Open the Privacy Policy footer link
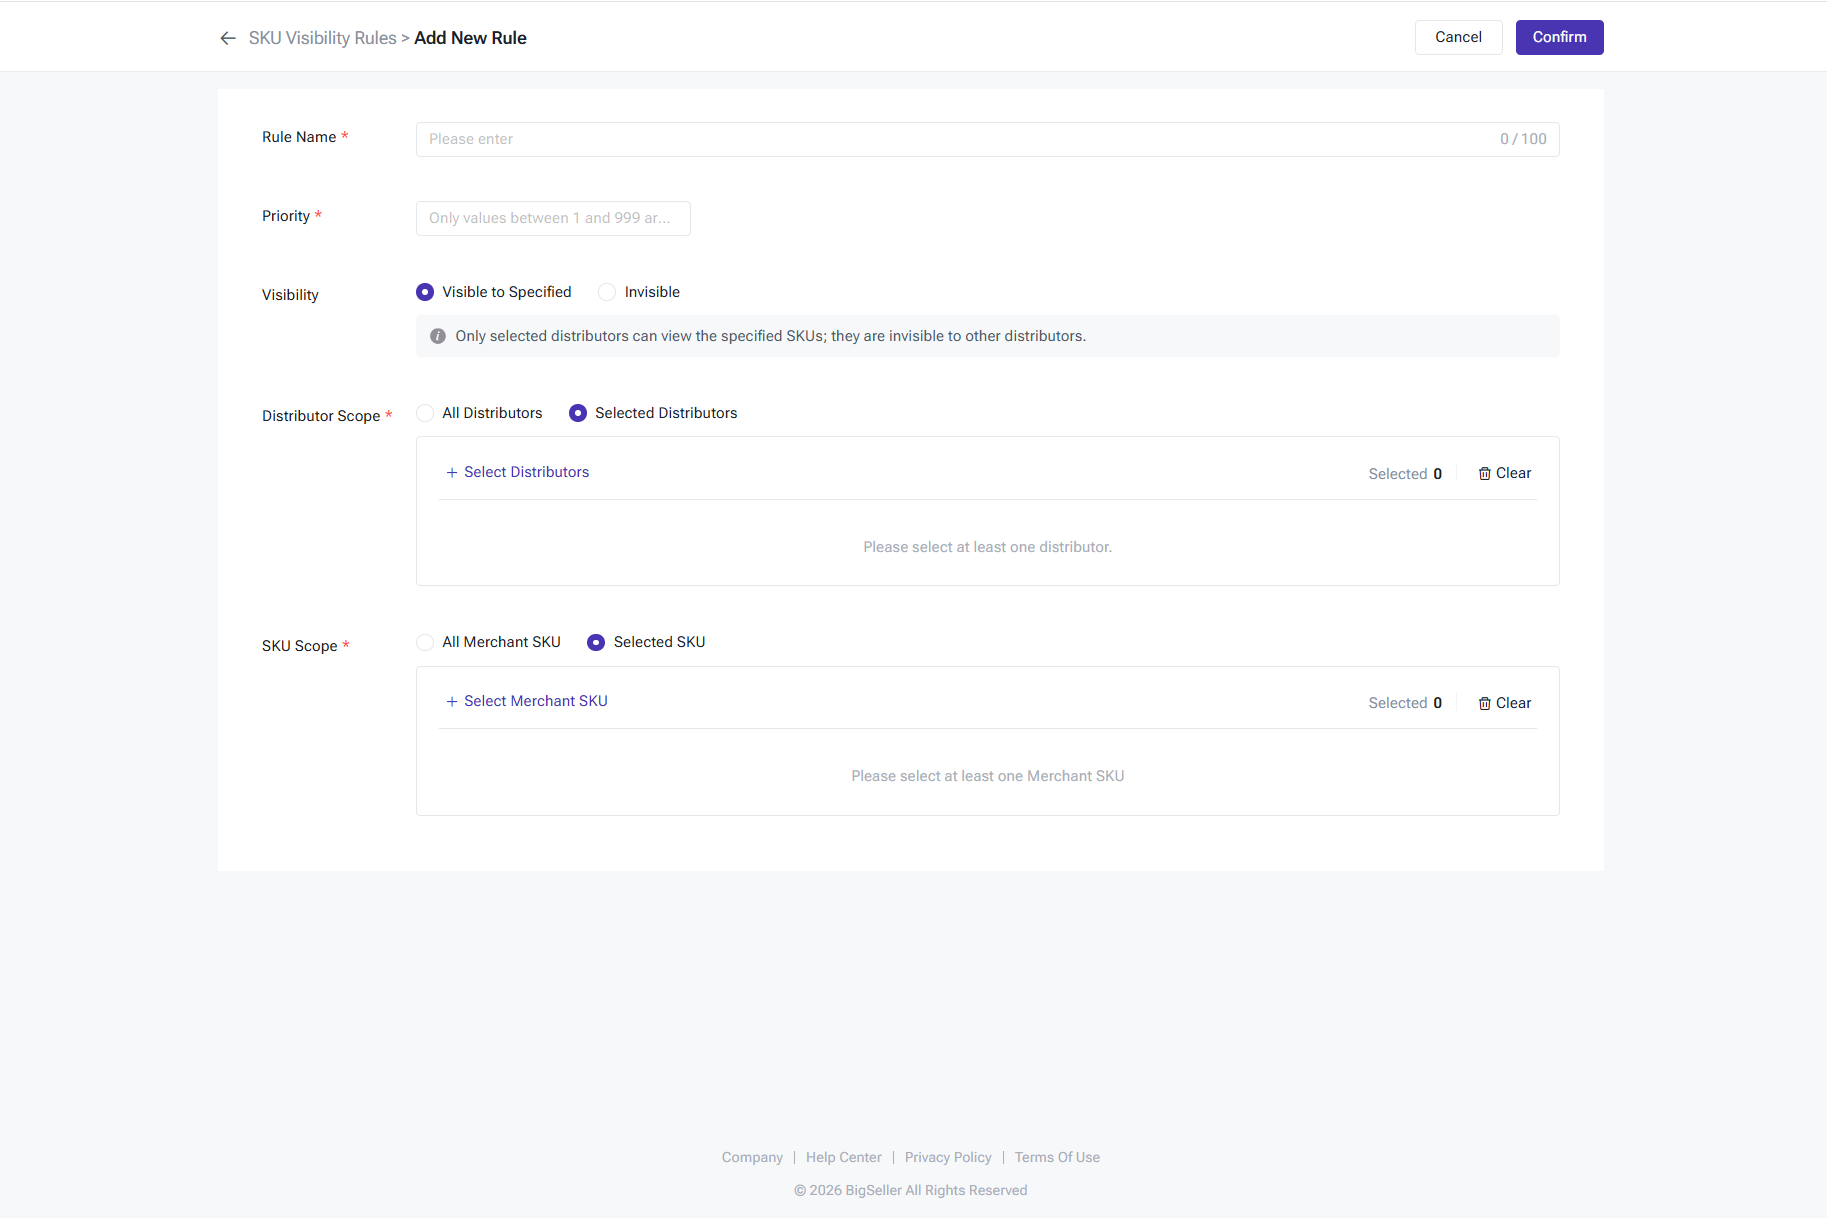Viewport: 1827px width, 1218px height. [x=947, y=1157]
